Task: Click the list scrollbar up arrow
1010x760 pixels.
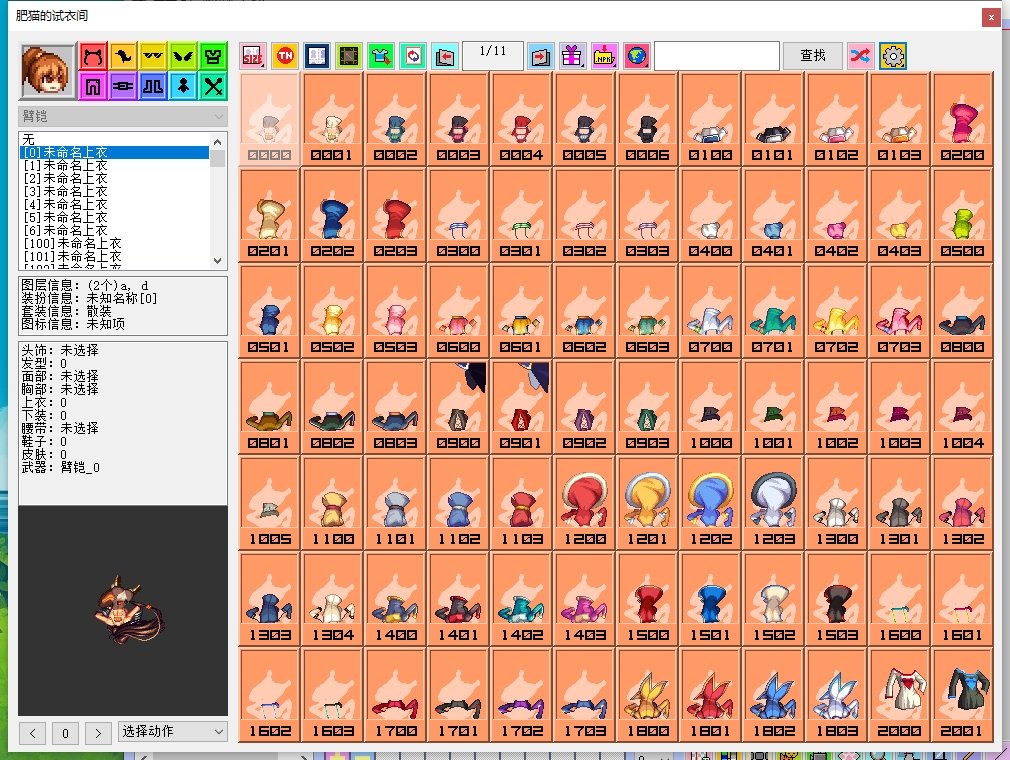Action: [x=218, y=141]
